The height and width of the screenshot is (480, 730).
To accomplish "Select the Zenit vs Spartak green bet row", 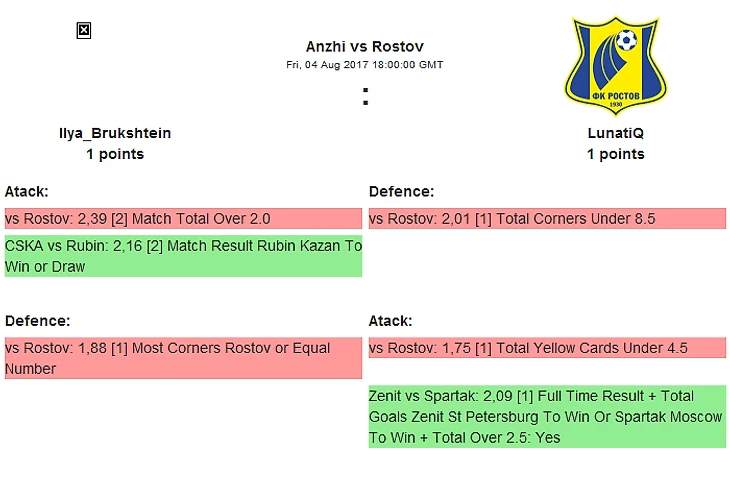I will point(547,416).
